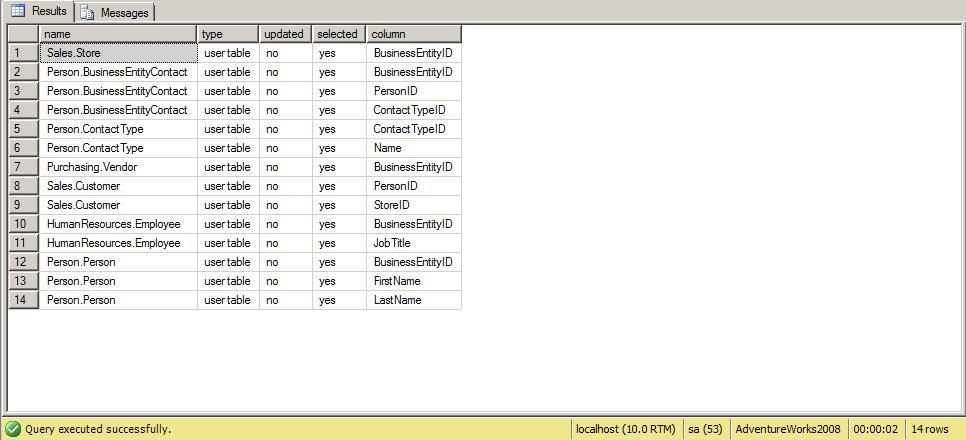Viewport: 966px width, 440px height.
Task: Click Person.BusinessEntityContact in row 3
Action: (x=118, y=91)
